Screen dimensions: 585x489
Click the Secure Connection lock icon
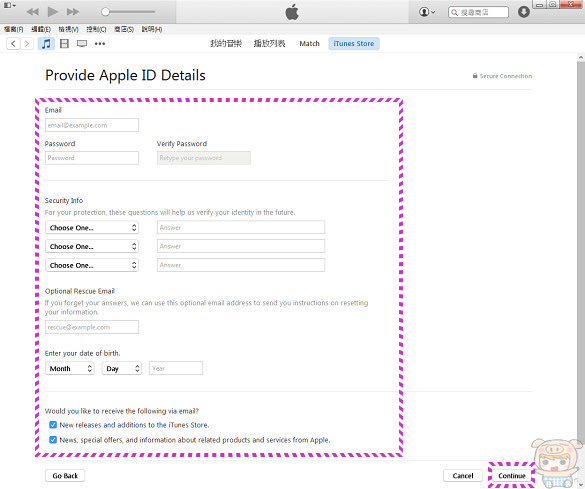pyautogui.click(x=475, y=76)
